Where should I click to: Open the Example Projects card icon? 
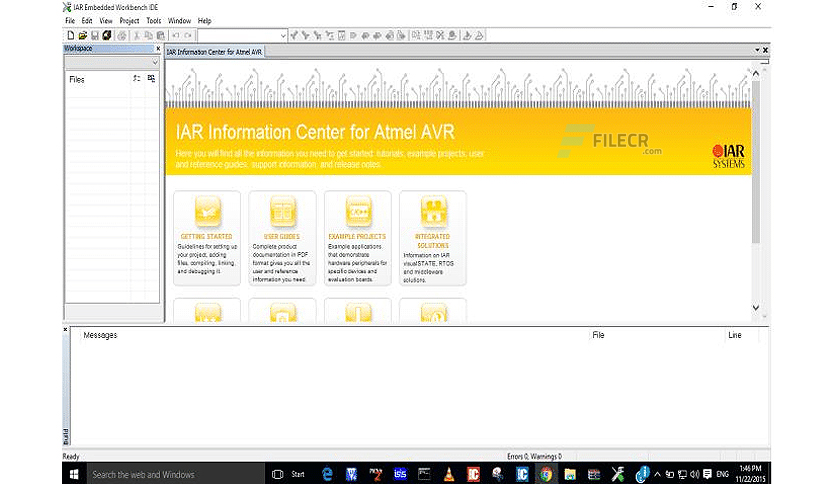coord(358,212)
